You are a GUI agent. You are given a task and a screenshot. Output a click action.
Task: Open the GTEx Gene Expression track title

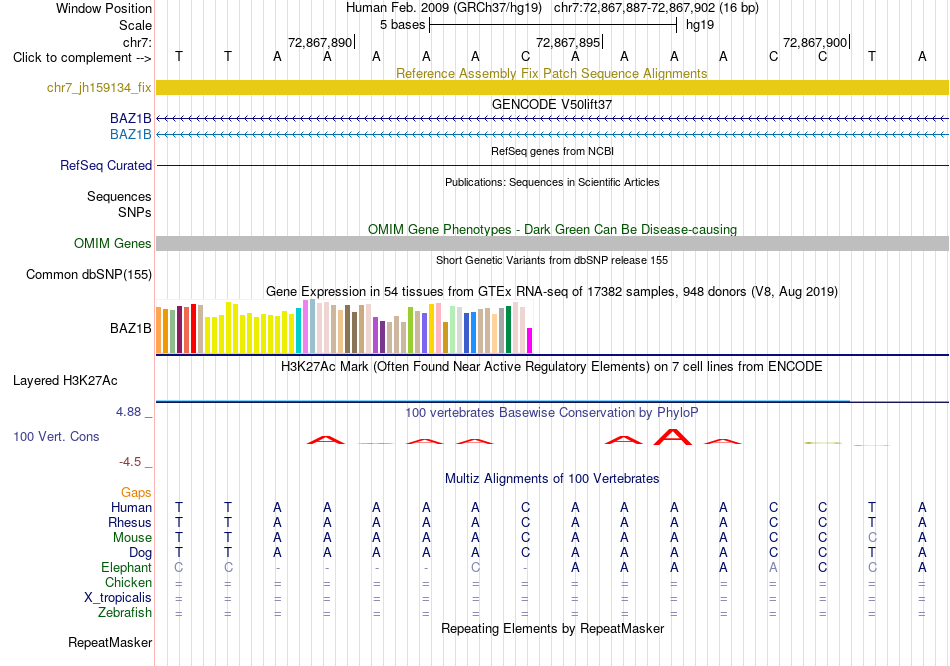(x=551, y=291)
